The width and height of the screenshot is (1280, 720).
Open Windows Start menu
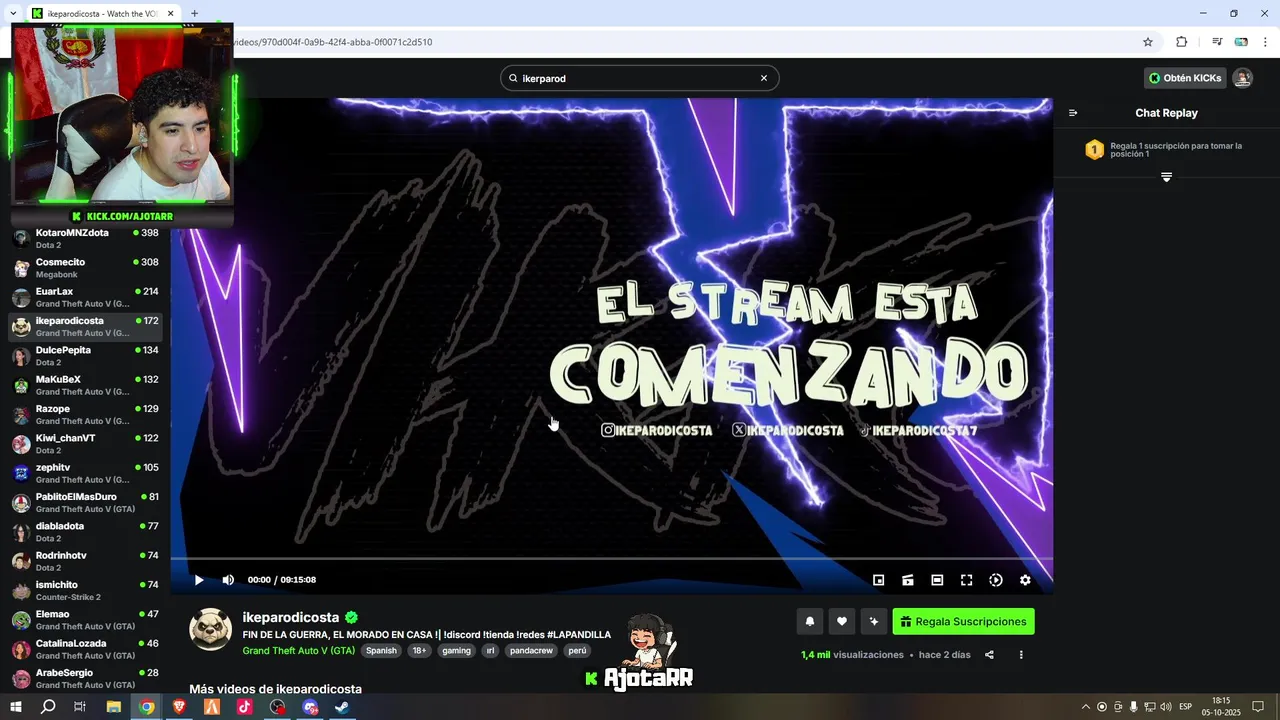(16, 707)
